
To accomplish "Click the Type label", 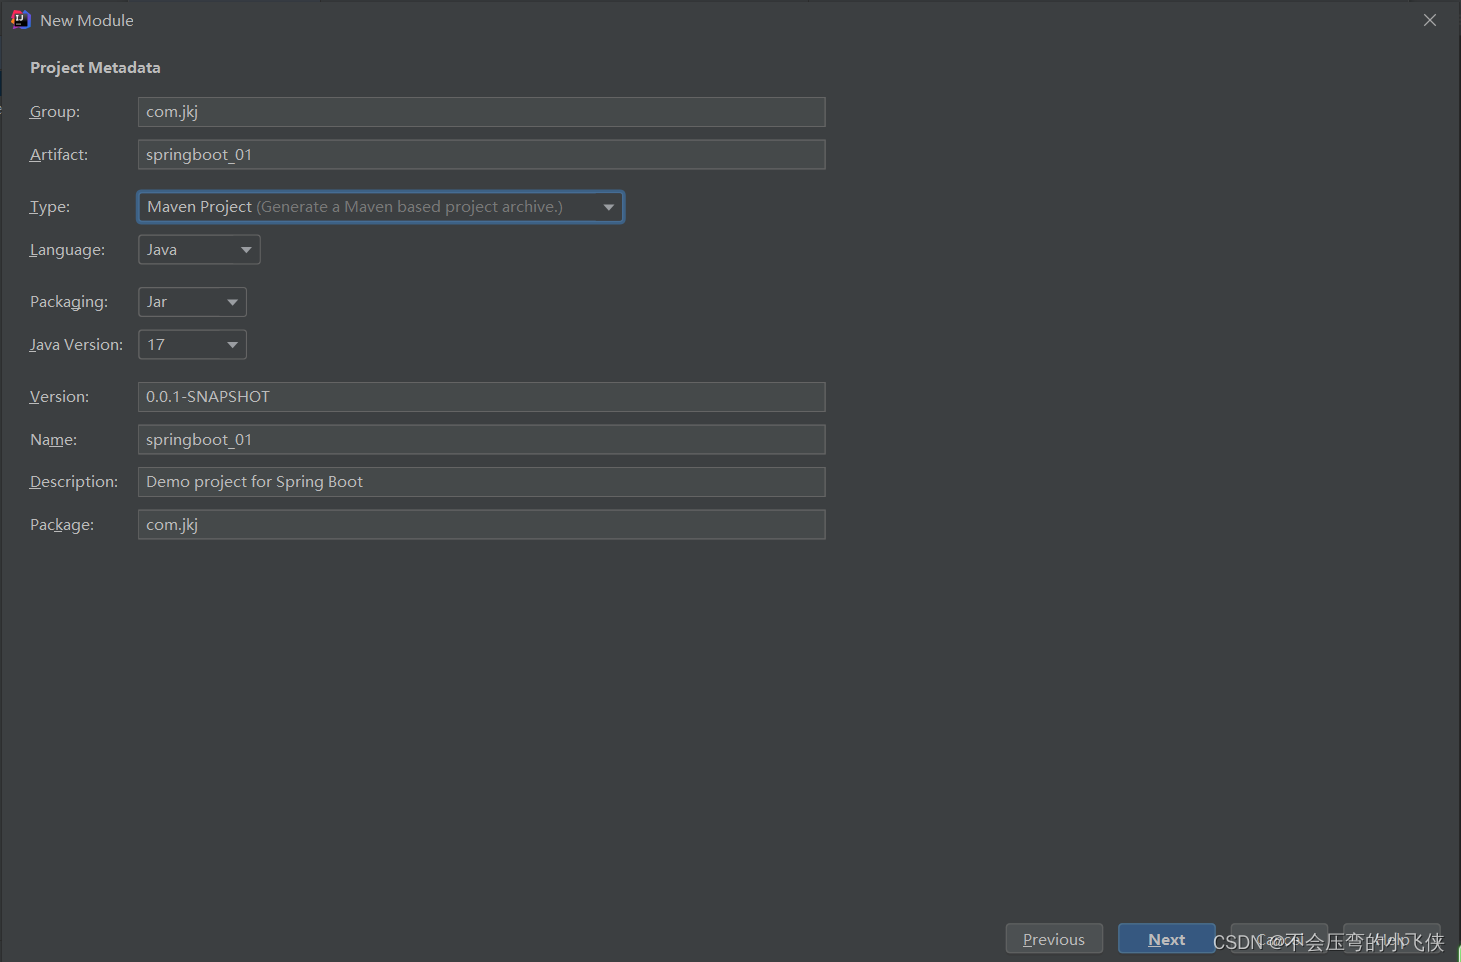I will (50, 207).
